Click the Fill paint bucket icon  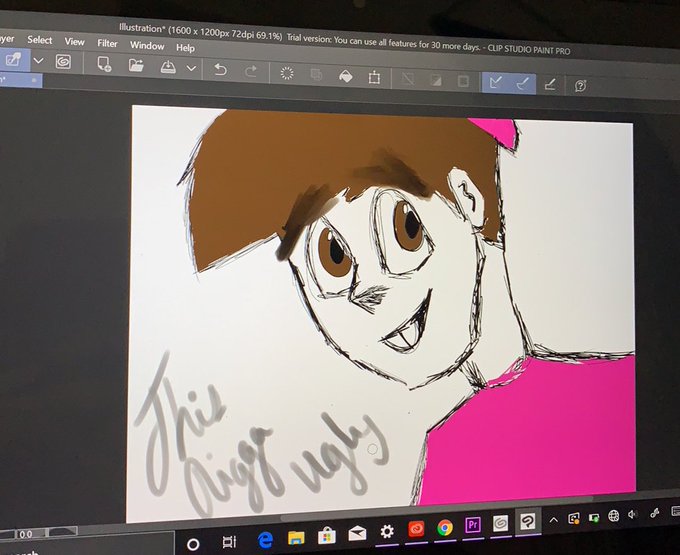pyautogui.click(x=346, y=76)
